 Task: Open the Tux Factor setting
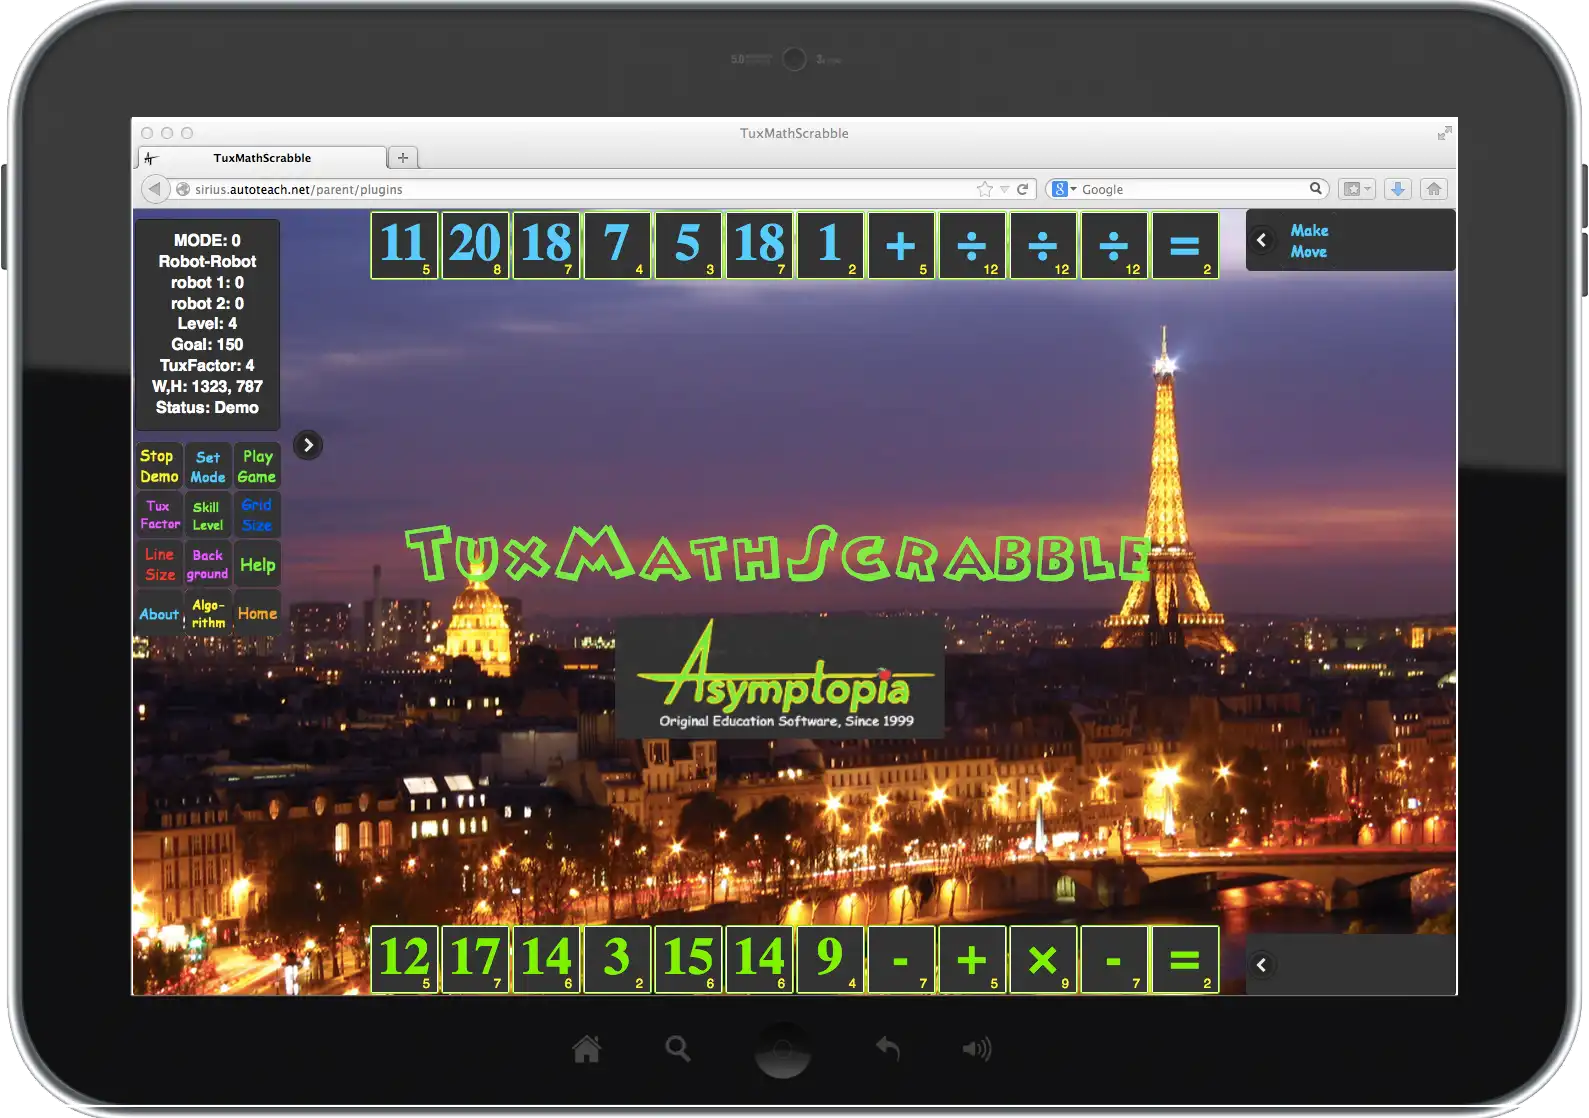click(159, 515)
